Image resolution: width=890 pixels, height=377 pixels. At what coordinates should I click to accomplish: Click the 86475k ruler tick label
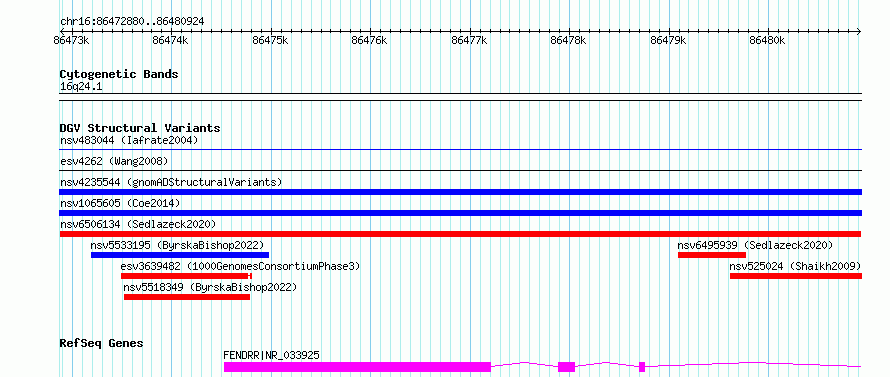[271, 40]
